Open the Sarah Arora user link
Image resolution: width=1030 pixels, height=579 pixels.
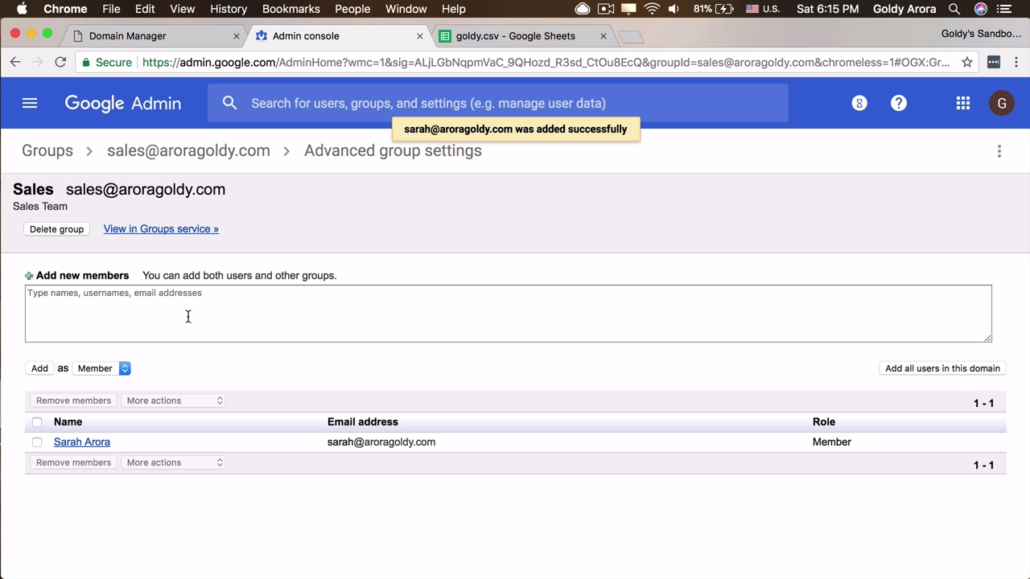pyautogui.click(x=82, y=442)
